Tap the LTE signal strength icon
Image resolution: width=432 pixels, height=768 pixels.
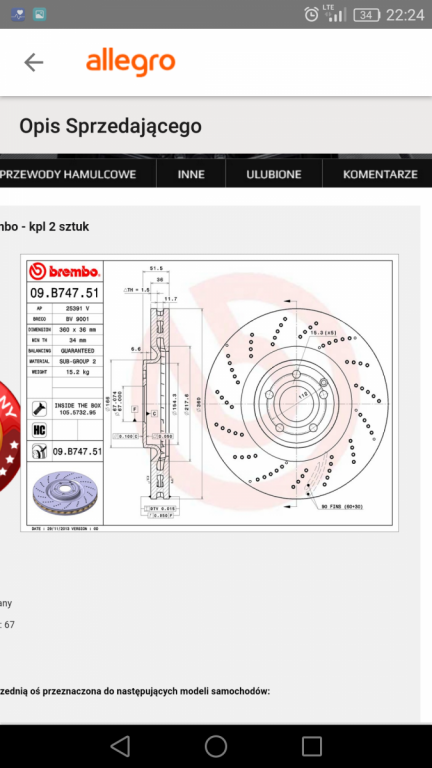click(x=334, y=14)
